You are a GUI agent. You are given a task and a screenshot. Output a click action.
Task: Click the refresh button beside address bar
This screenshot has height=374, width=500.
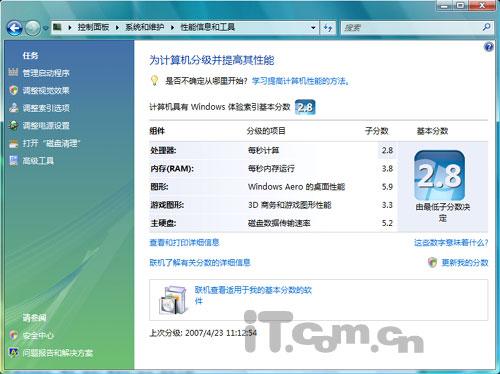[328, 28]
